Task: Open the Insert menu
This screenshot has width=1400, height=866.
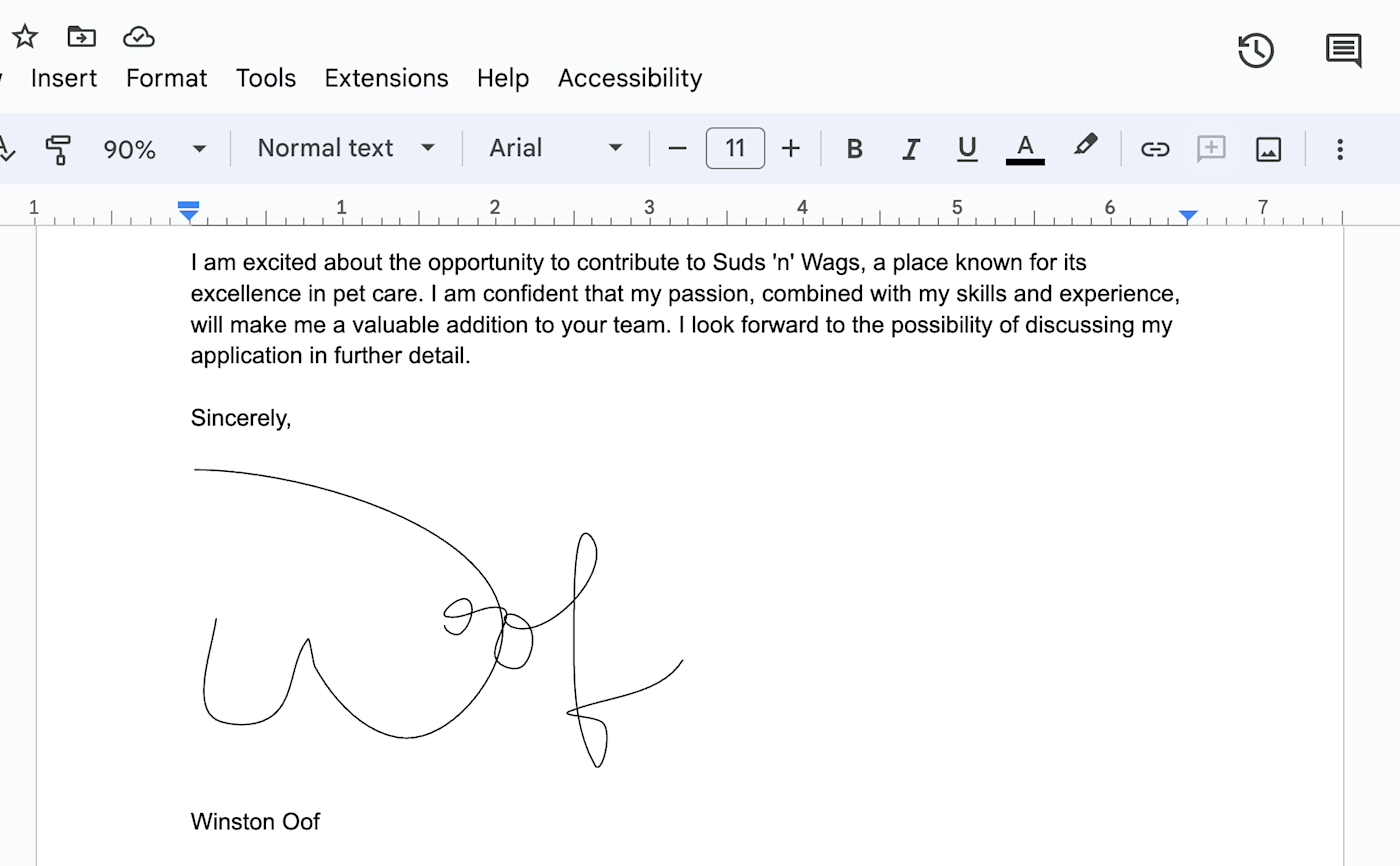Action: pos(64,78)
